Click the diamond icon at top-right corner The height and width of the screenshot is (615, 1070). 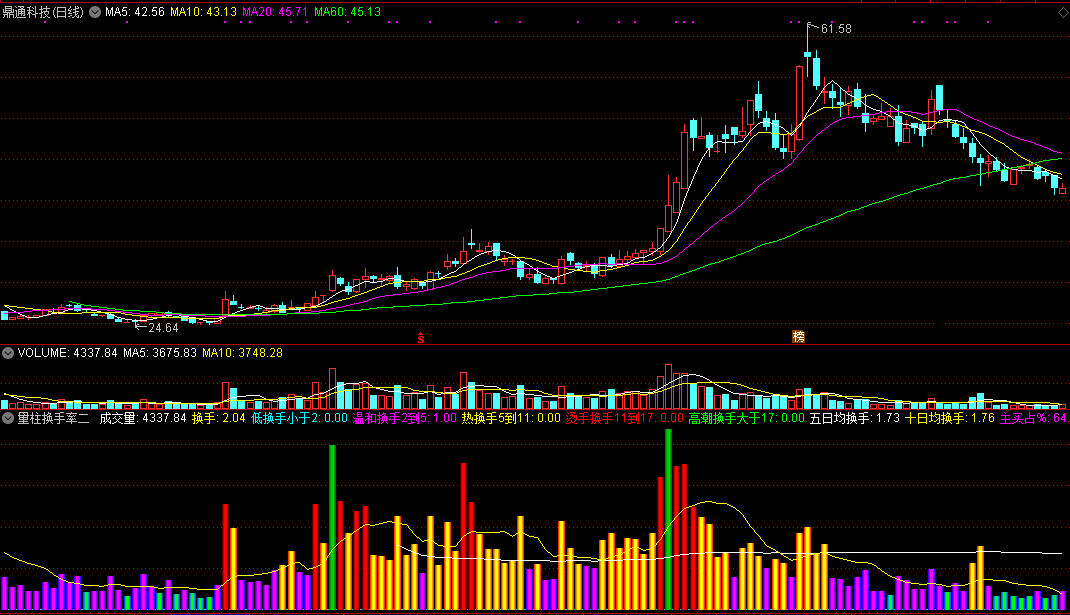pos(1063,12)
